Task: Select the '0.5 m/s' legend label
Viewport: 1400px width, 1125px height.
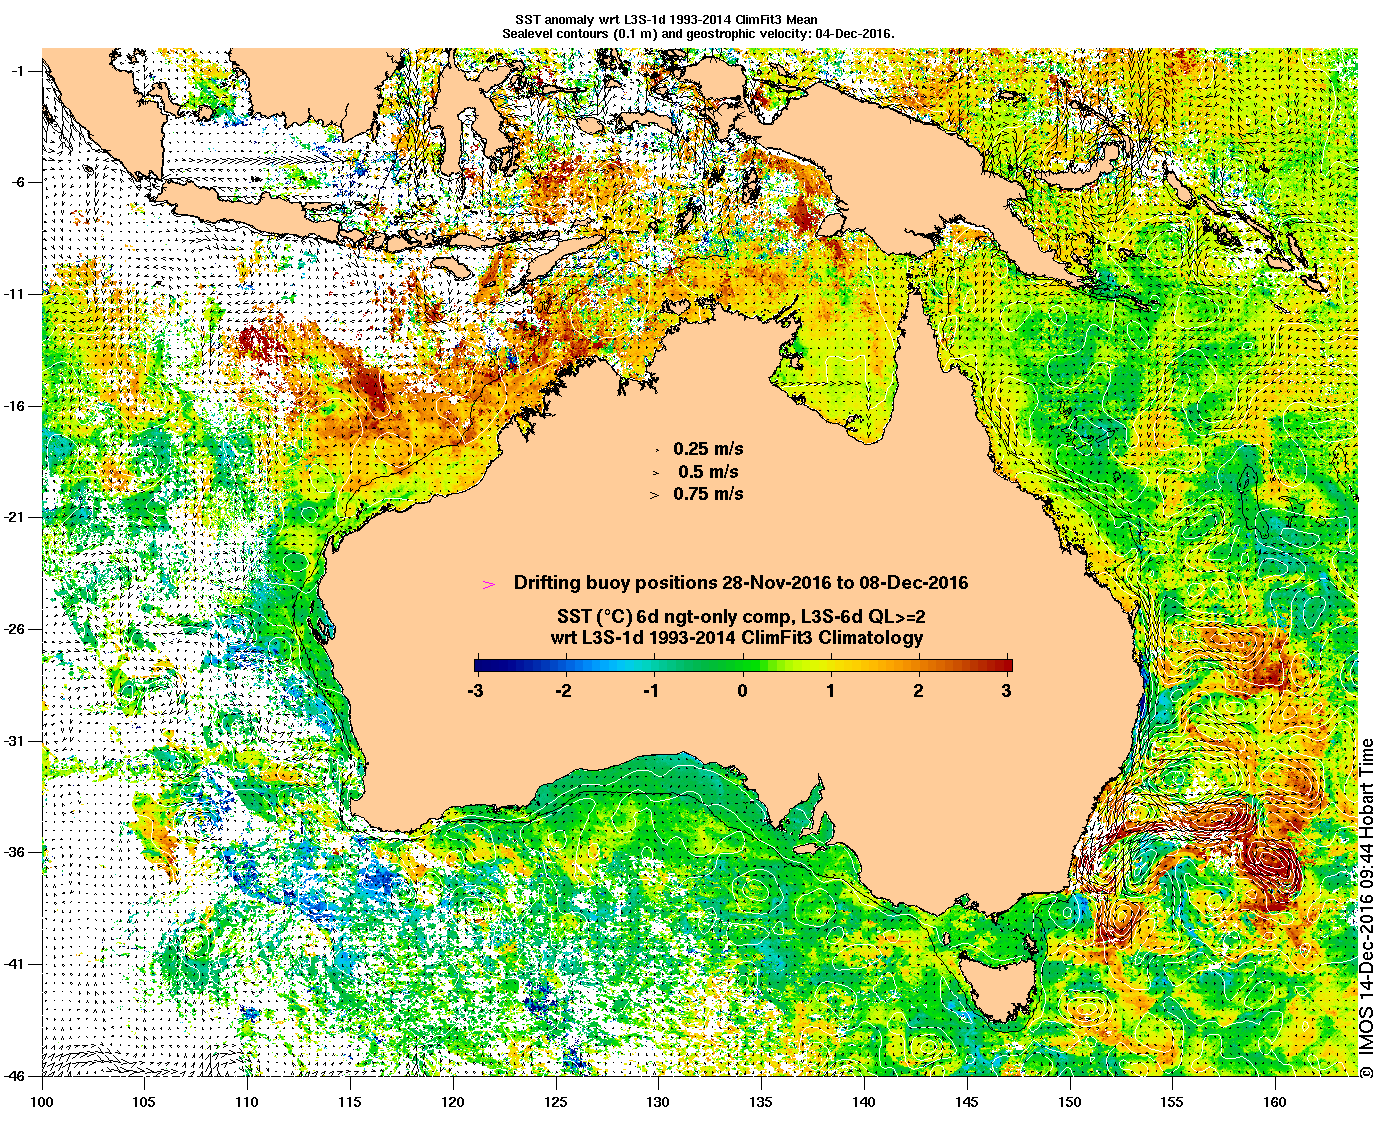Action: point(708,471)
